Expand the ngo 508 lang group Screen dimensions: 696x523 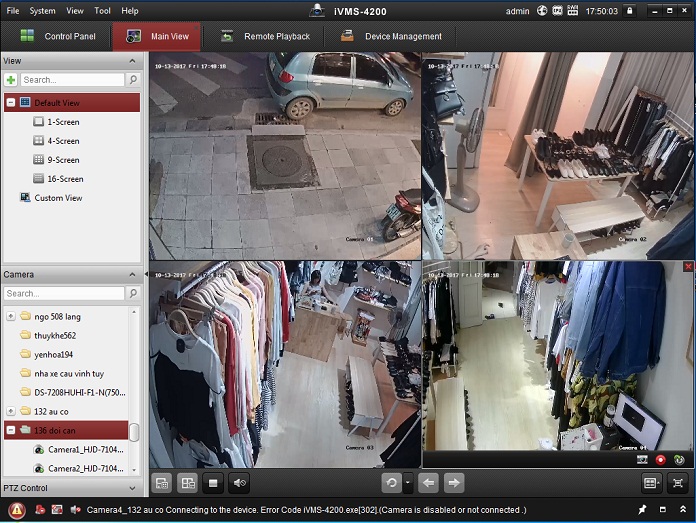point(11,316)
